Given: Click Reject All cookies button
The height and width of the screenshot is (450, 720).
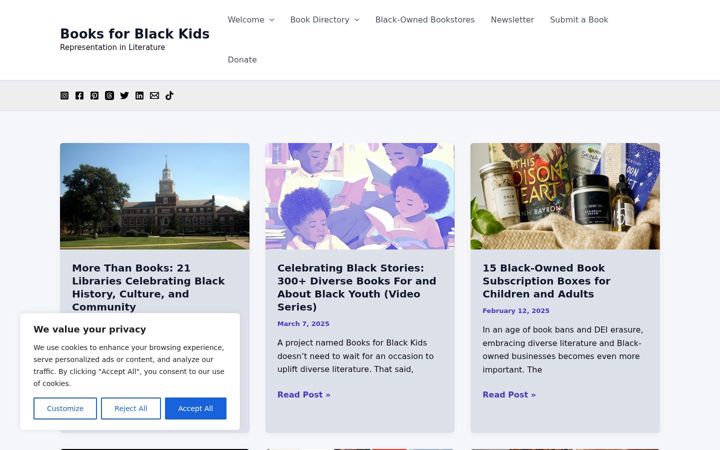Looking at the screenshot, I should pos(131,408).
